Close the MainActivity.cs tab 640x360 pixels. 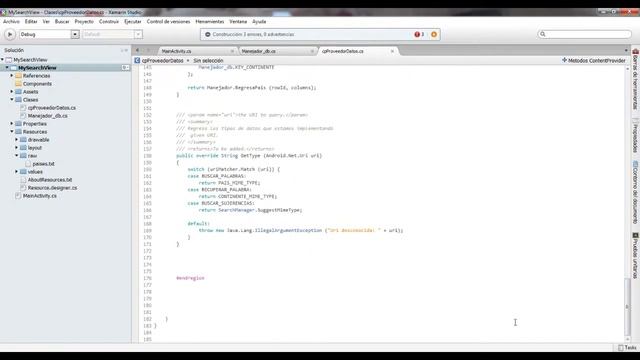232,51
